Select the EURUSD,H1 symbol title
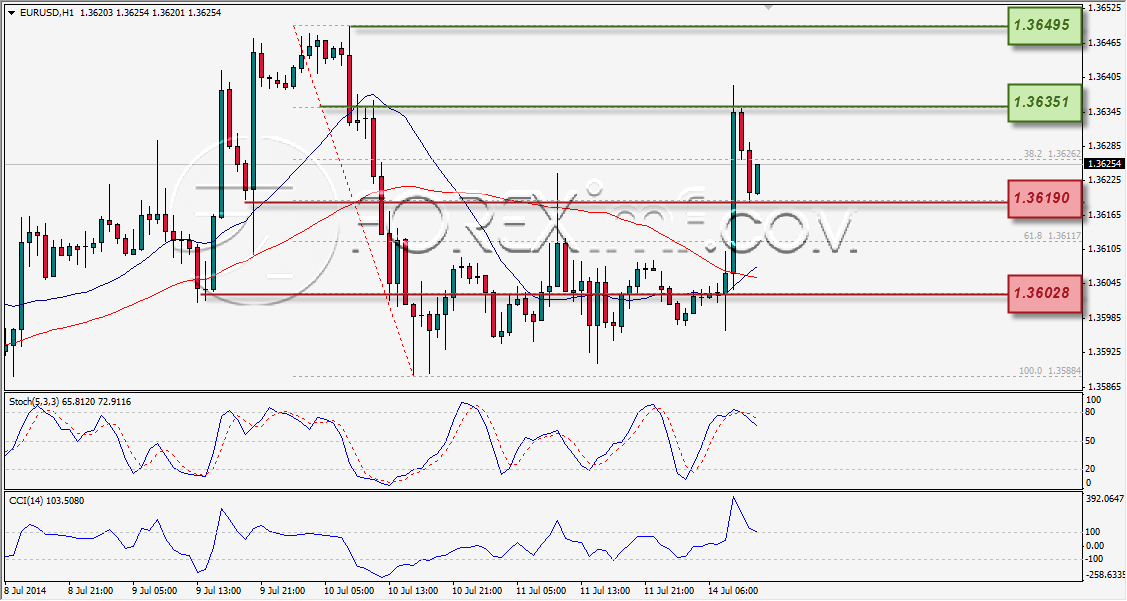 pos(46,13)
